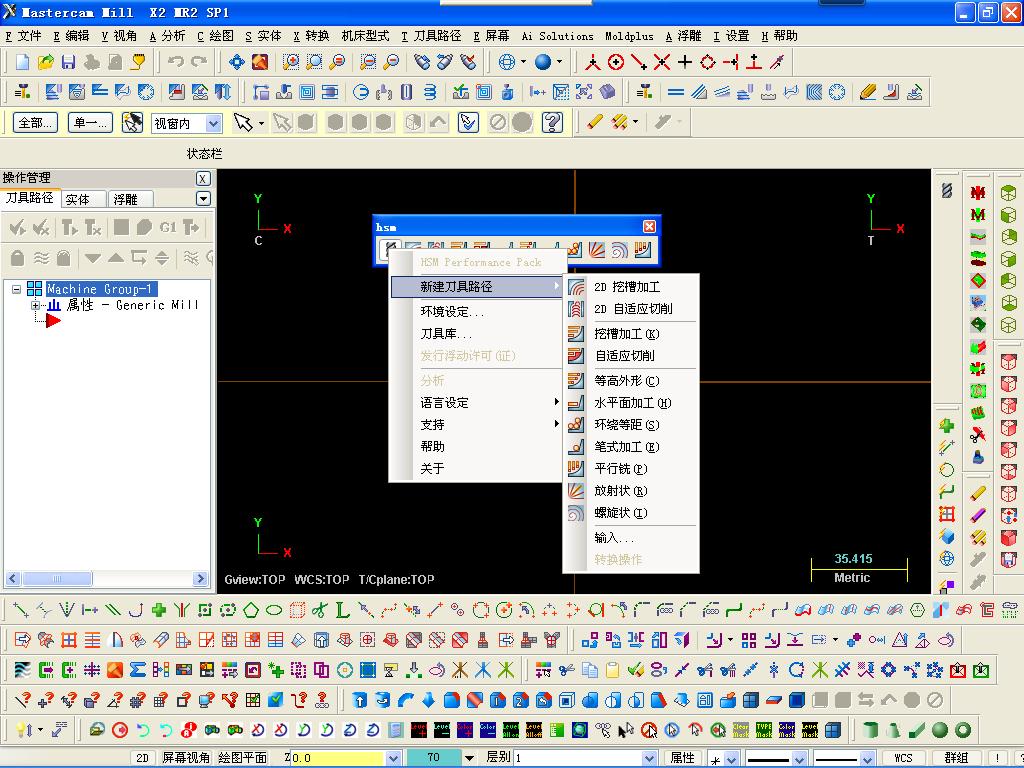Click the 单一 Single selection button

[90, 122]
